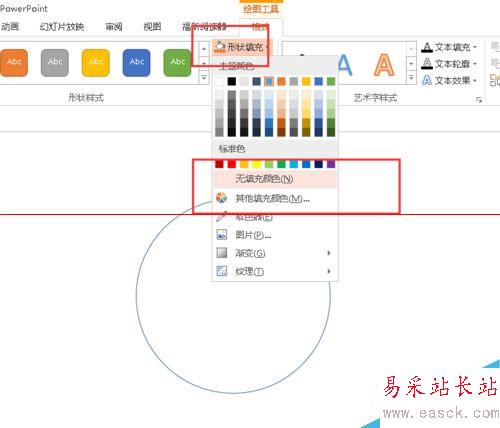Expand the 渐变(G) gradient submenu

(x=275, y=253)
